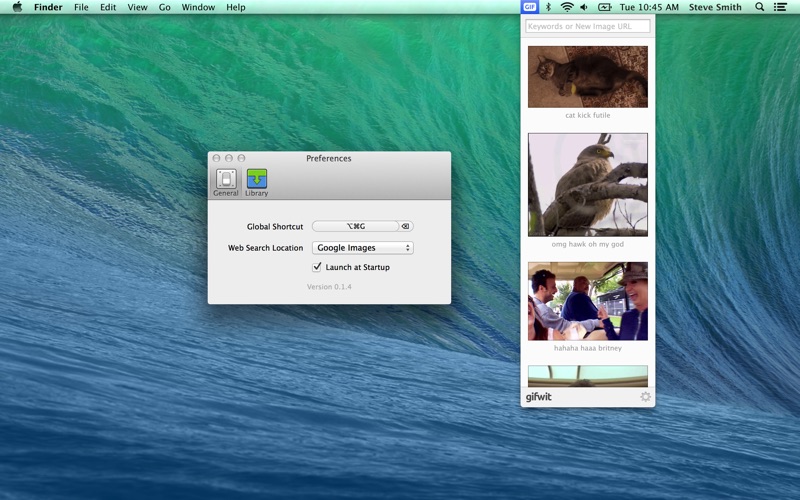The width and height of the screenshot is (800, 500).
Task: Click the Keywords or New Image URL field
Action: 588,26
